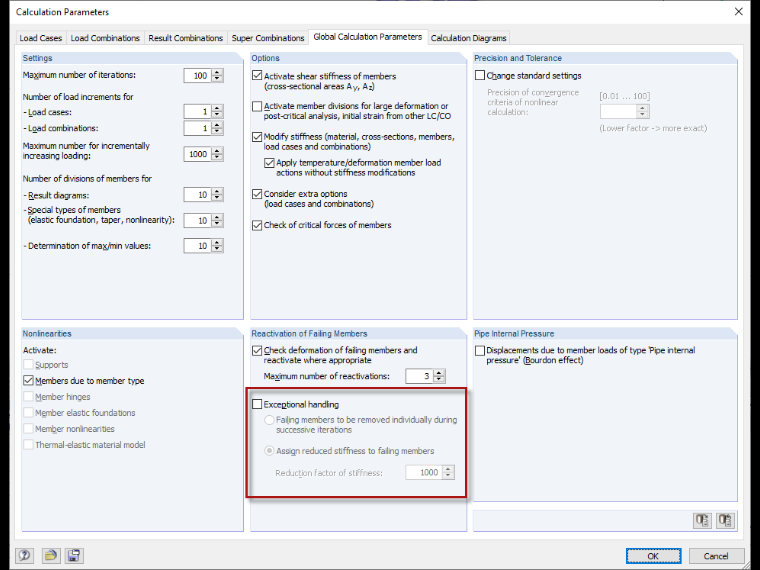Screen dimensions: 760x570
Task: Select Assign reduced stiffness to failing members
Action: tap(269, 451)
